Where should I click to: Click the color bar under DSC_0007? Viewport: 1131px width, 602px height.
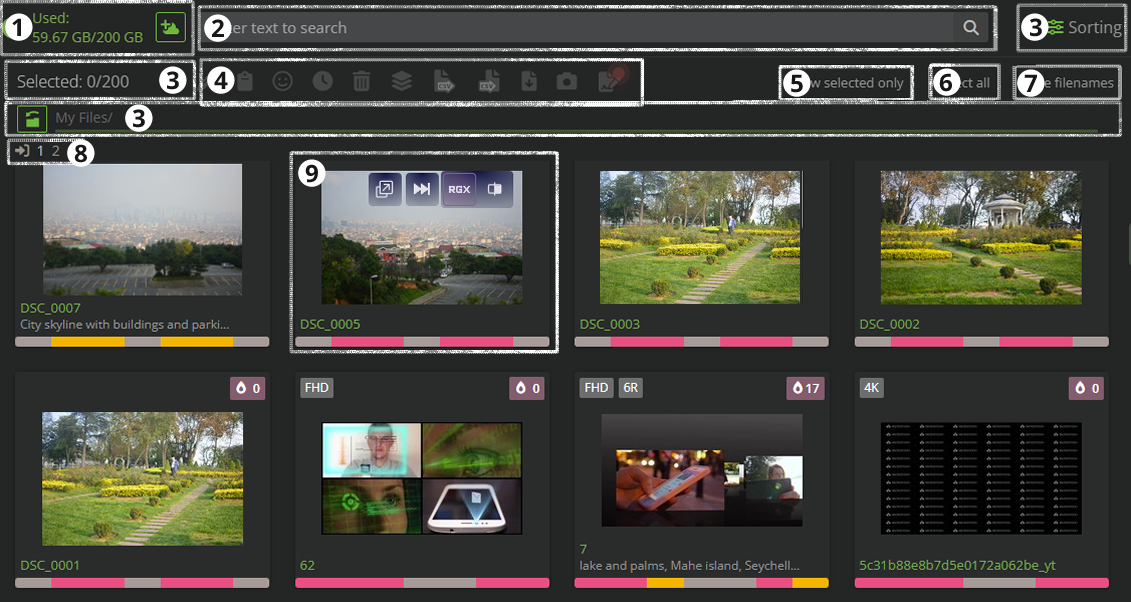pos(142,341)
